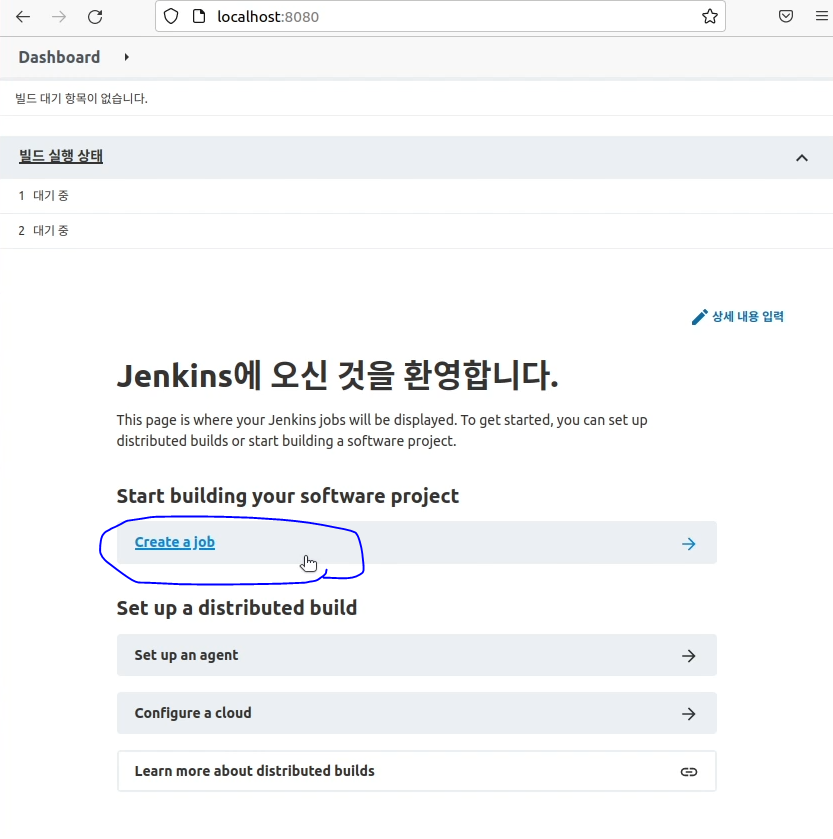Save page to Pocket icon
This screenshot has height=839, width=833.
coord(785,16)
